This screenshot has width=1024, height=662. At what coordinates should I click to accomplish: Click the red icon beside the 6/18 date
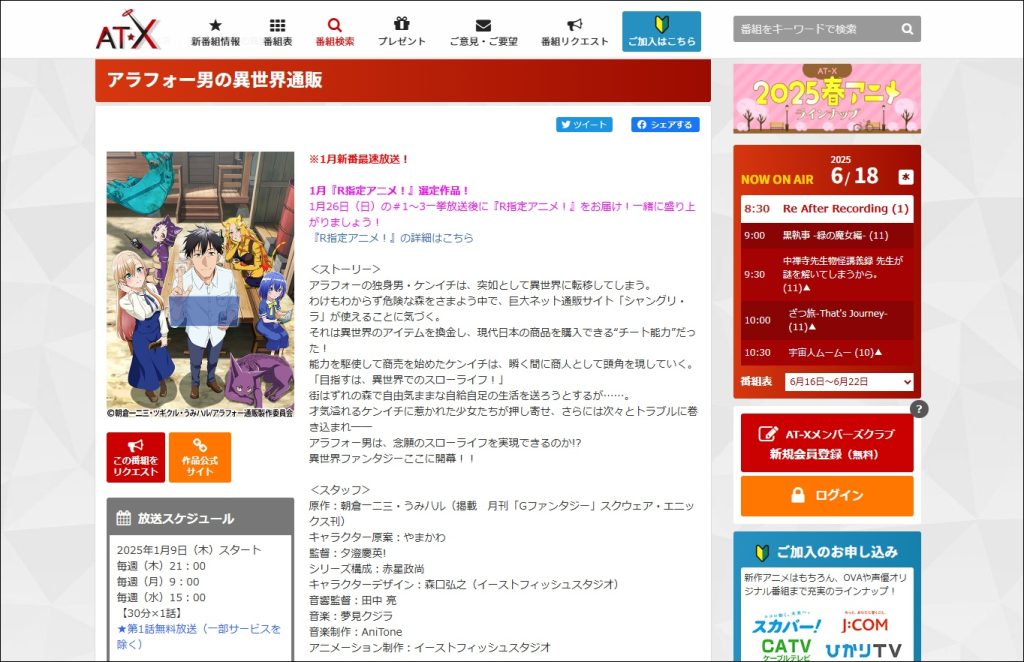tap(906, 175)
